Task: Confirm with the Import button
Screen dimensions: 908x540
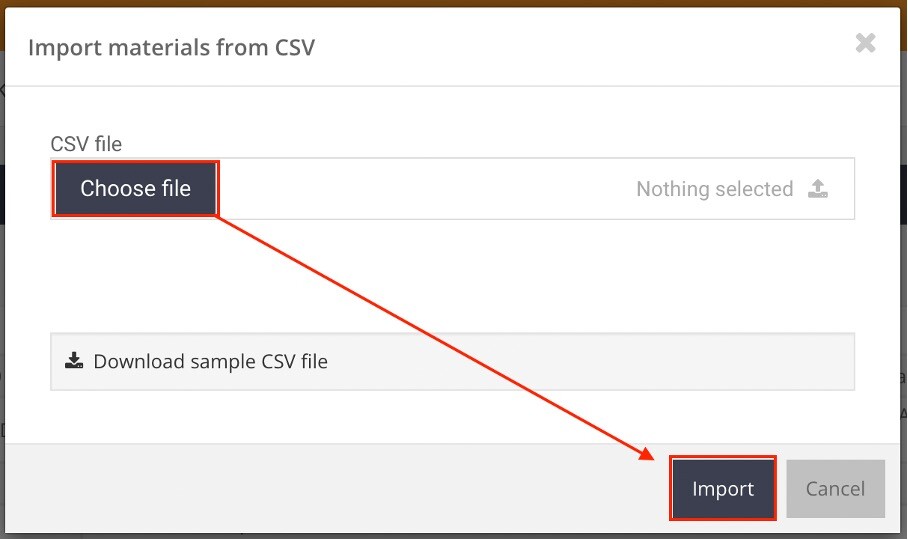Action: coord(723,488)
